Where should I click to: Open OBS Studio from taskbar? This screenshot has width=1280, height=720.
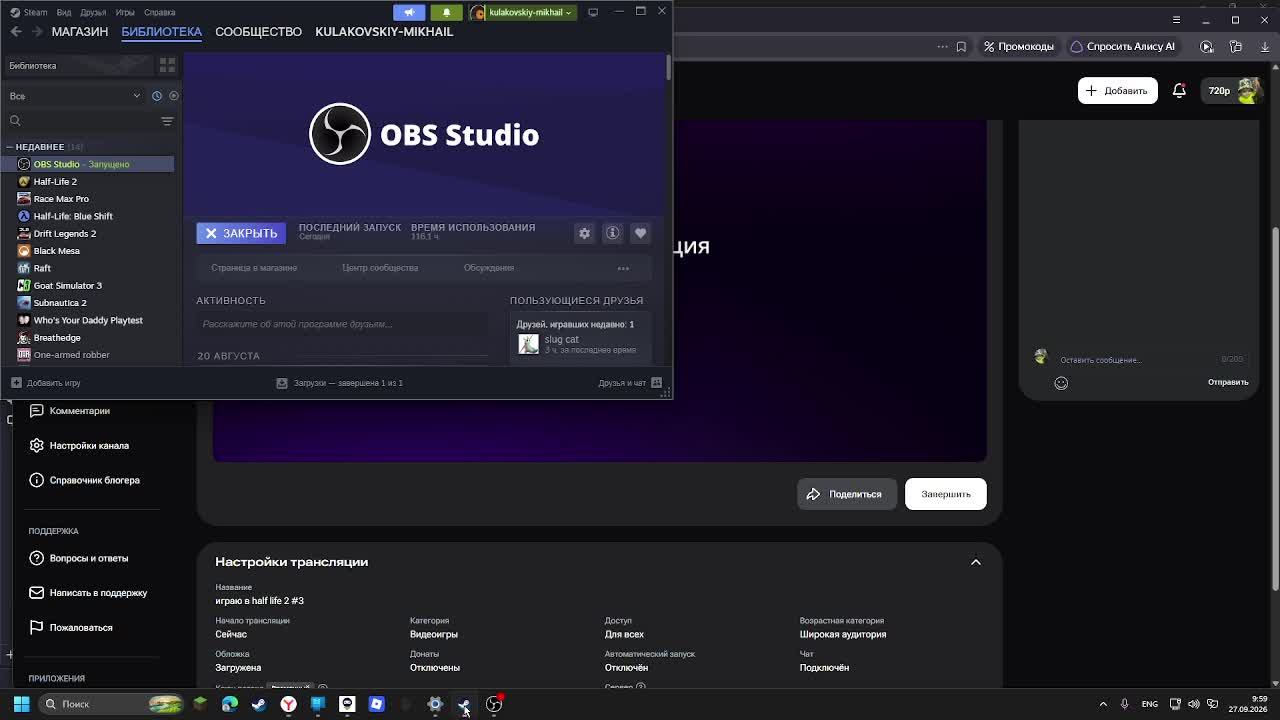(x=494, y=704)
